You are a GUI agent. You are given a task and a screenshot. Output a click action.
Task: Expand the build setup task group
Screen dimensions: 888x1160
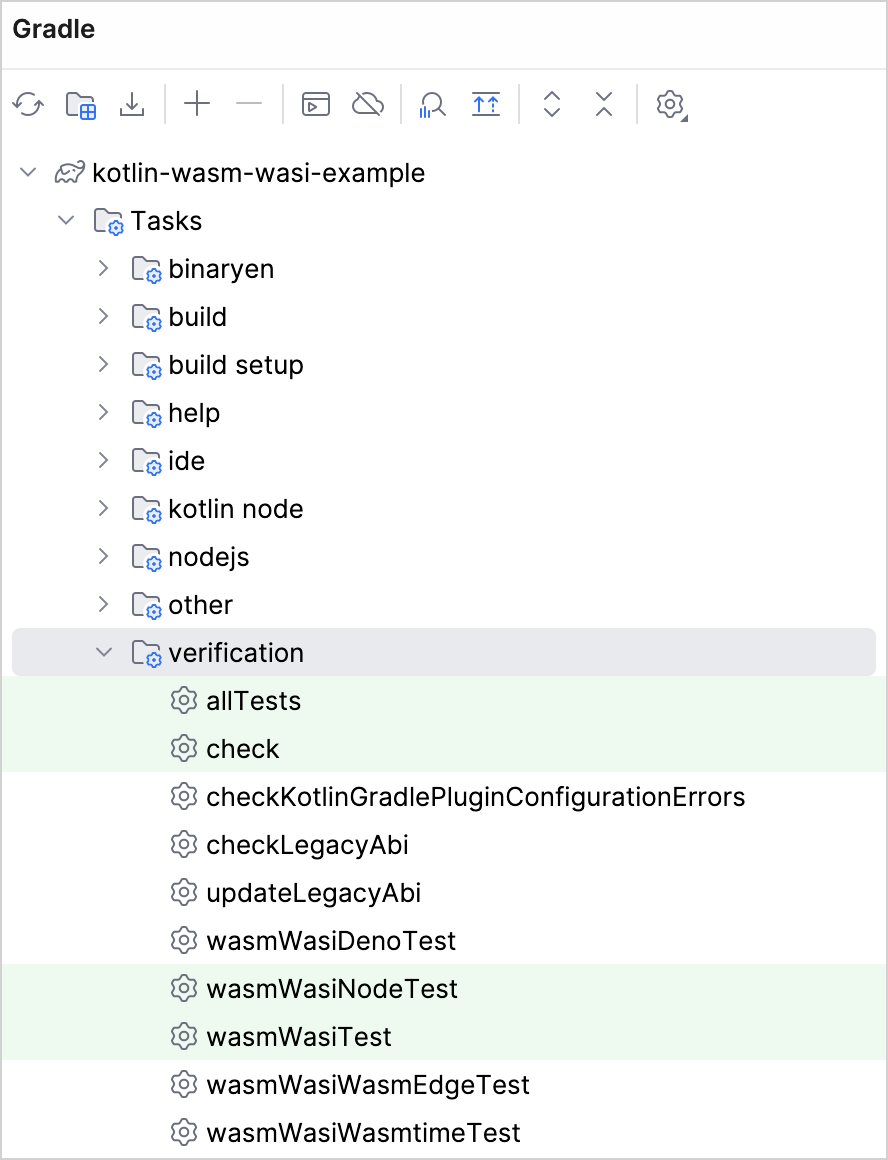(x=104, y=365)
